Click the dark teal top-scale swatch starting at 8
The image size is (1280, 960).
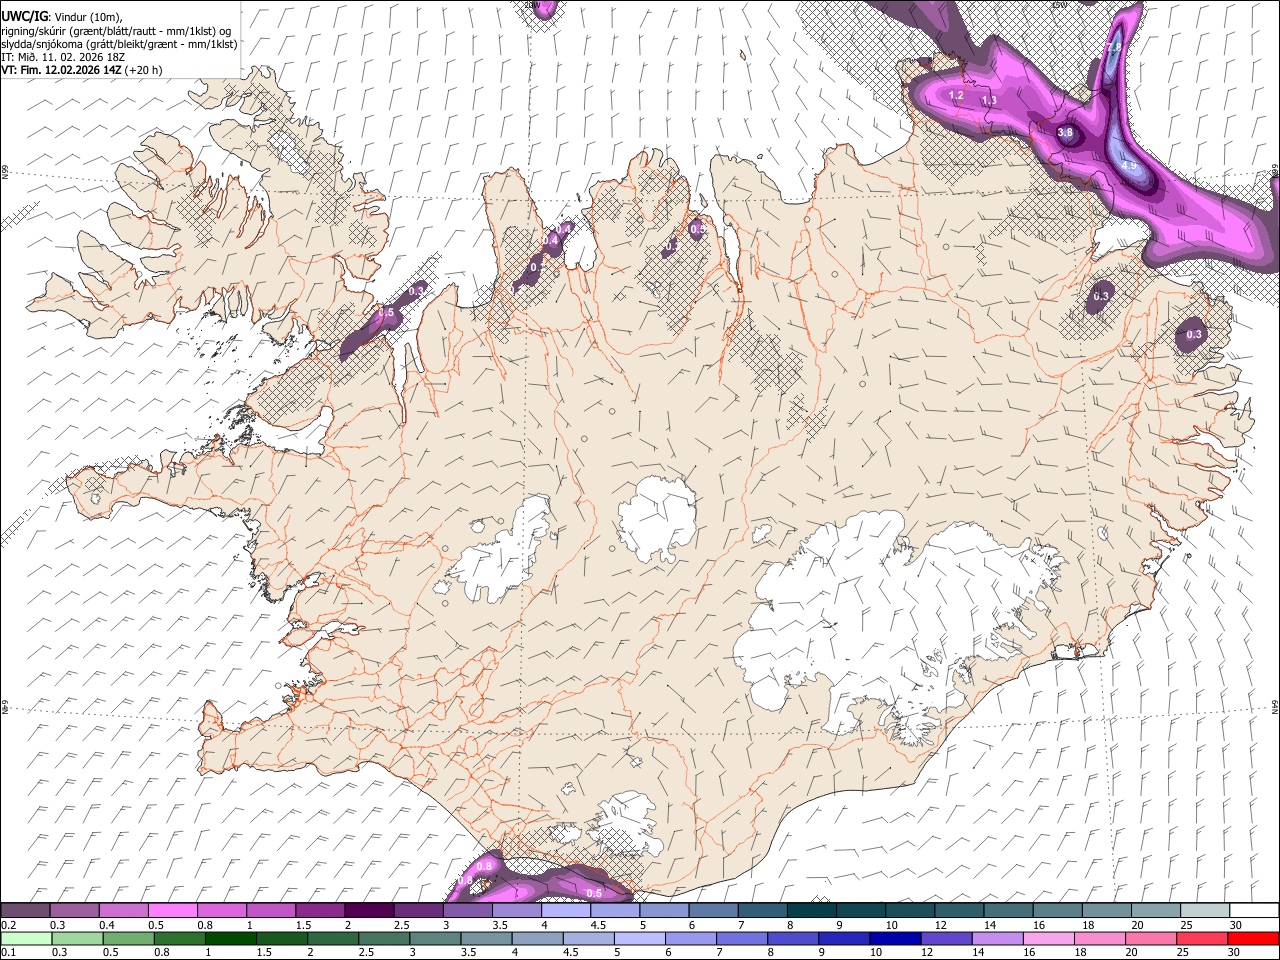[810, 911]
